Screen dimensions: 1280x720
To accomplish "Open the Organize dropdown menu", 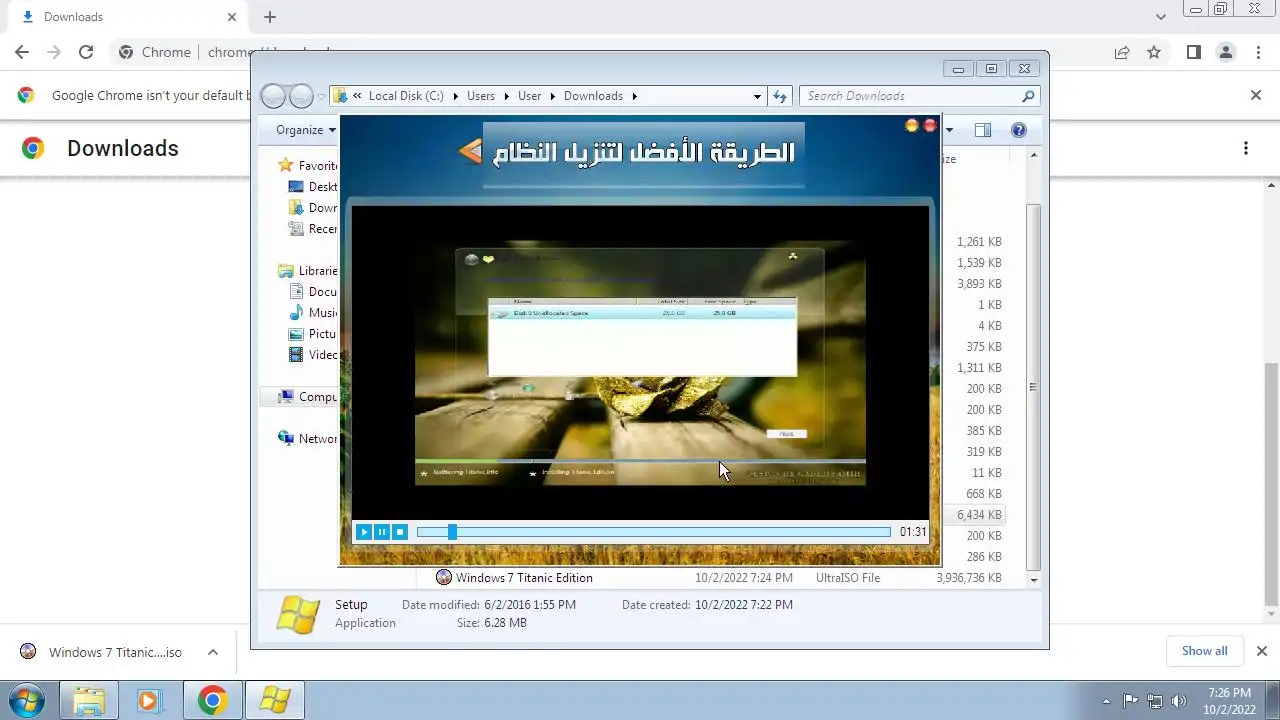I will click(306, 130).
